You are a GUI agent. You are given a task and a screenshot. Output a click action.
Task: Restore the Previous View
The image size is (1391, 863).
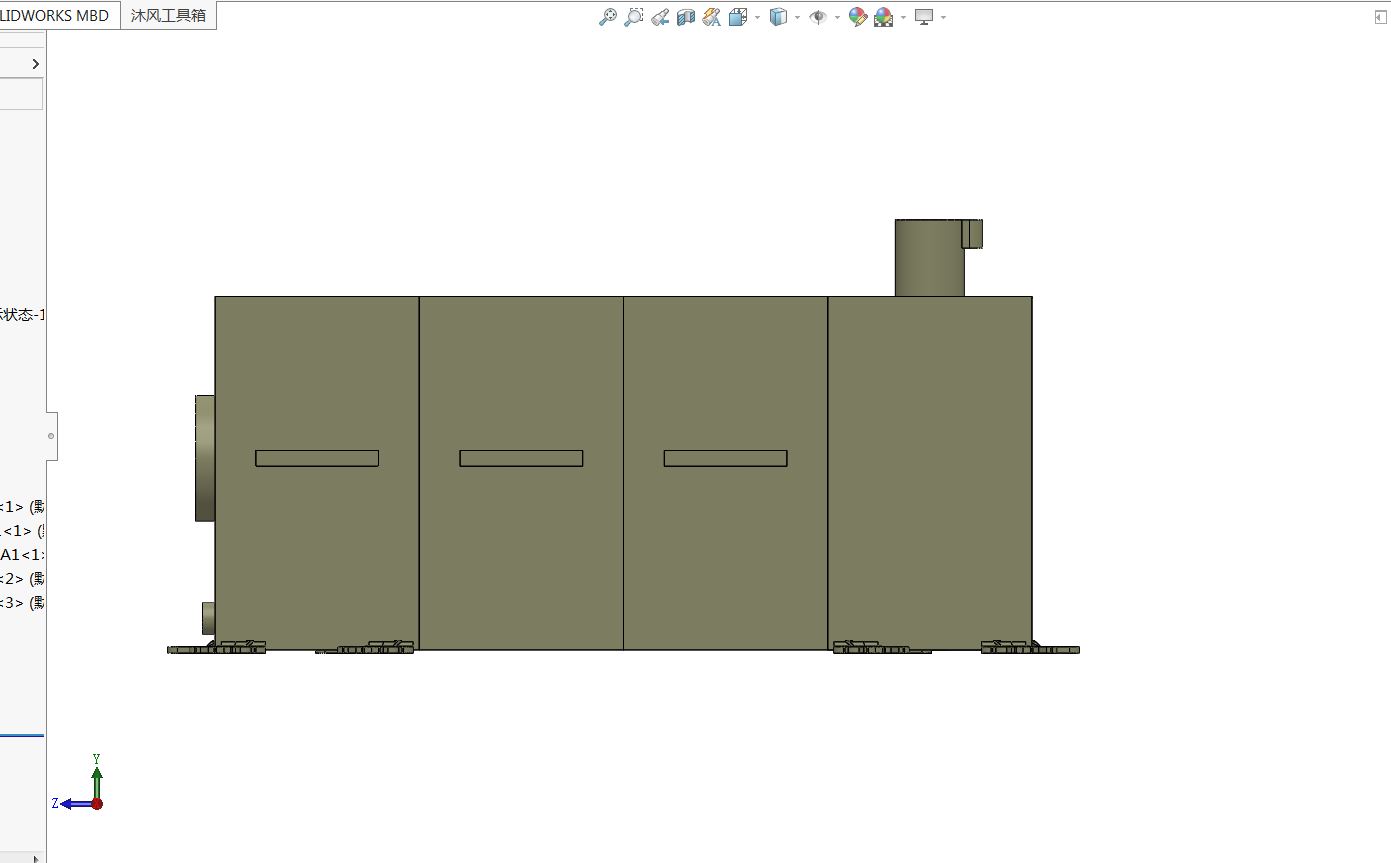pyautogui.click(x=659, y=17)
